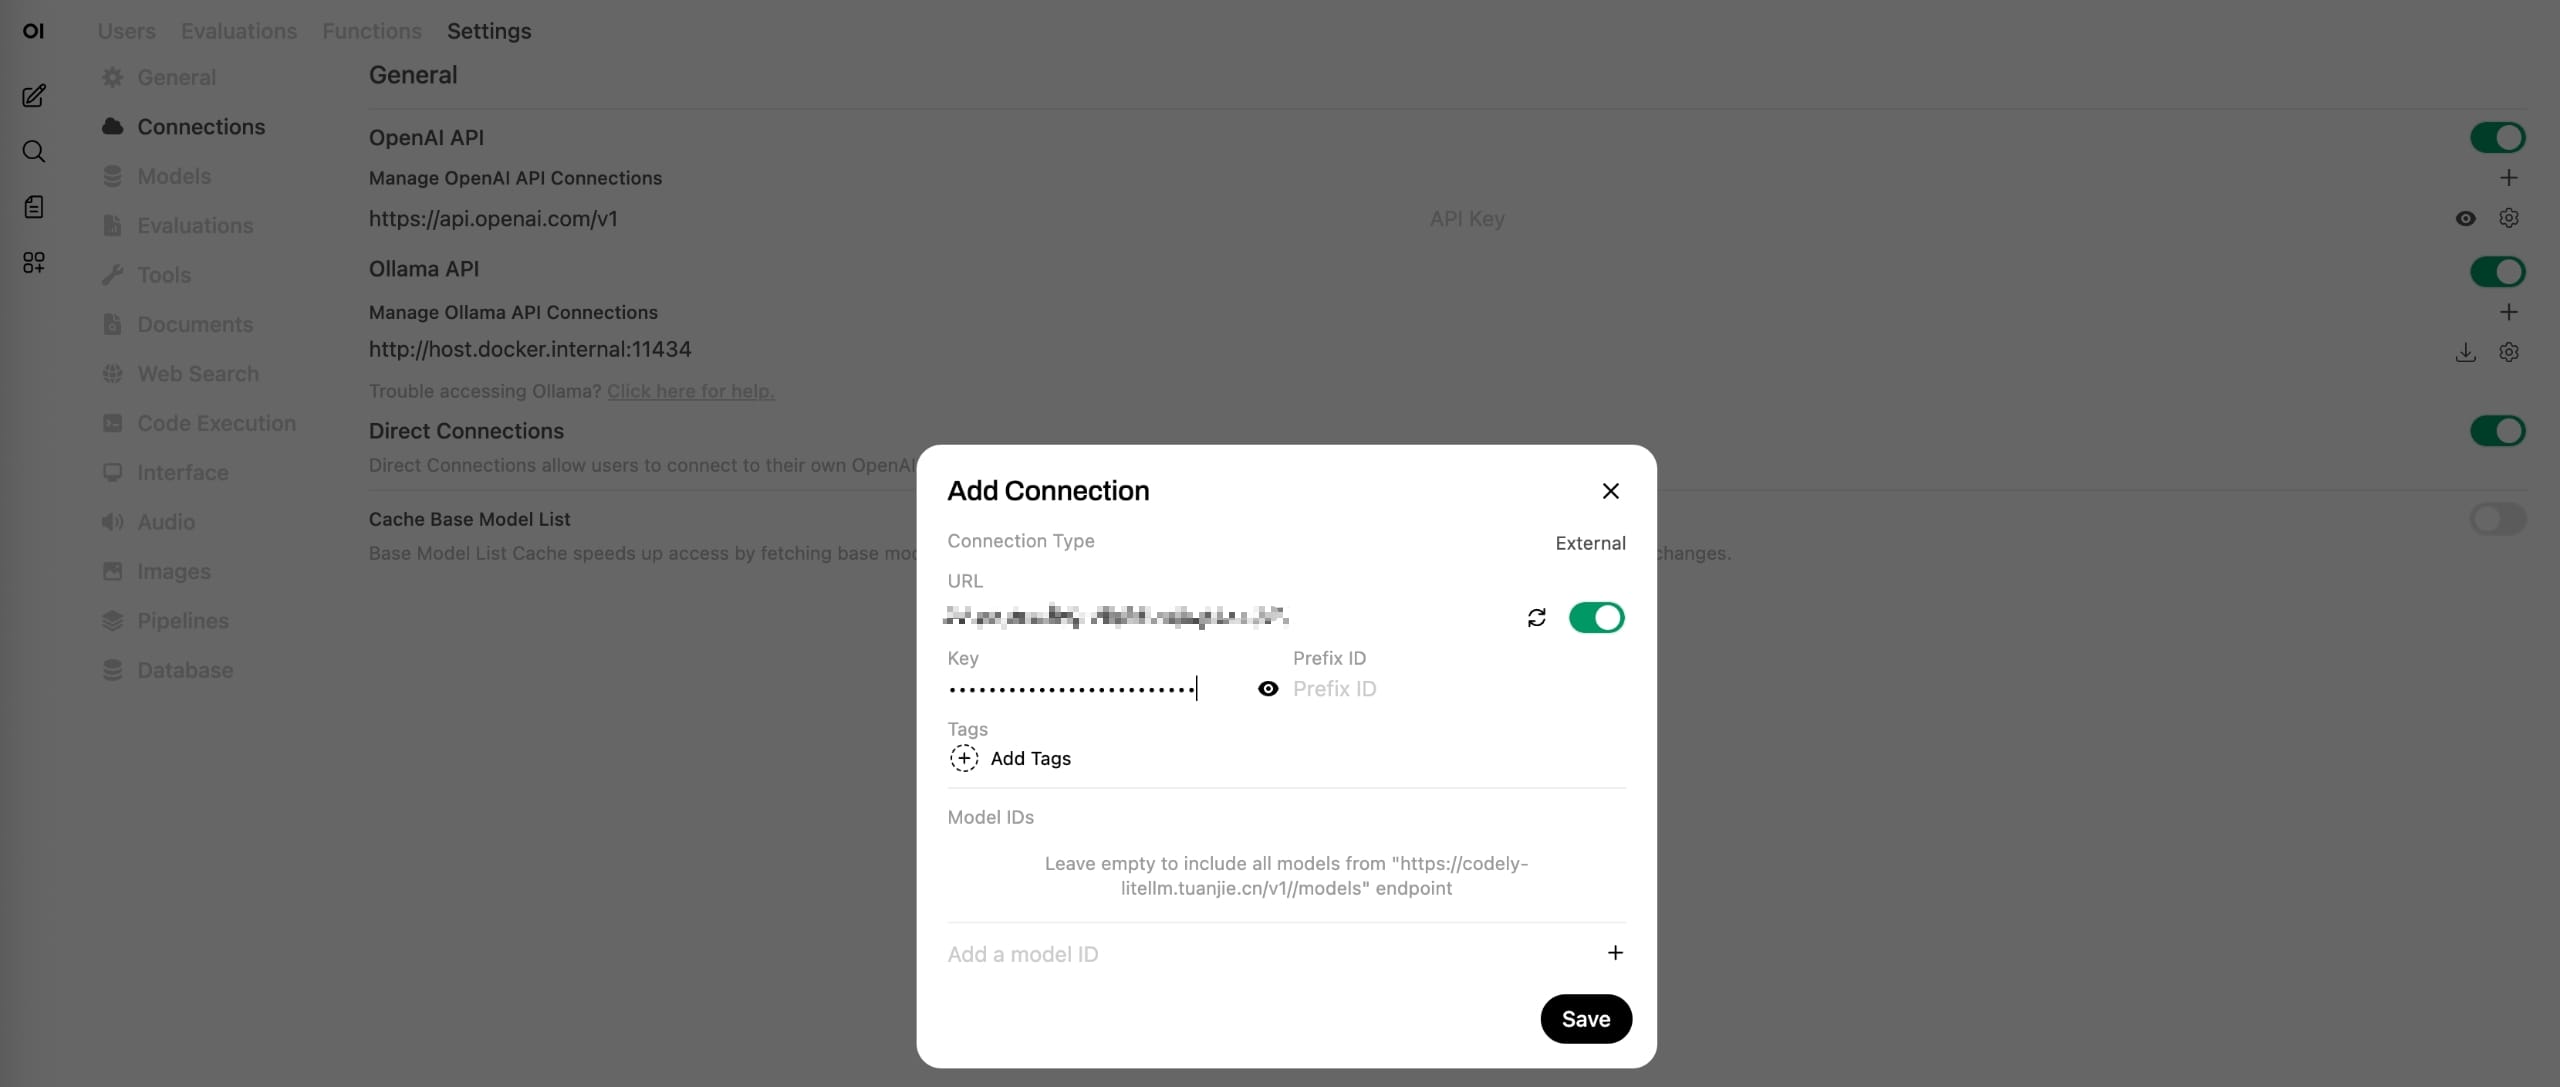Save the new connection
Viewport: 2560px width, 1087px height.
pyautogui.click(x=1585, y=1019)
